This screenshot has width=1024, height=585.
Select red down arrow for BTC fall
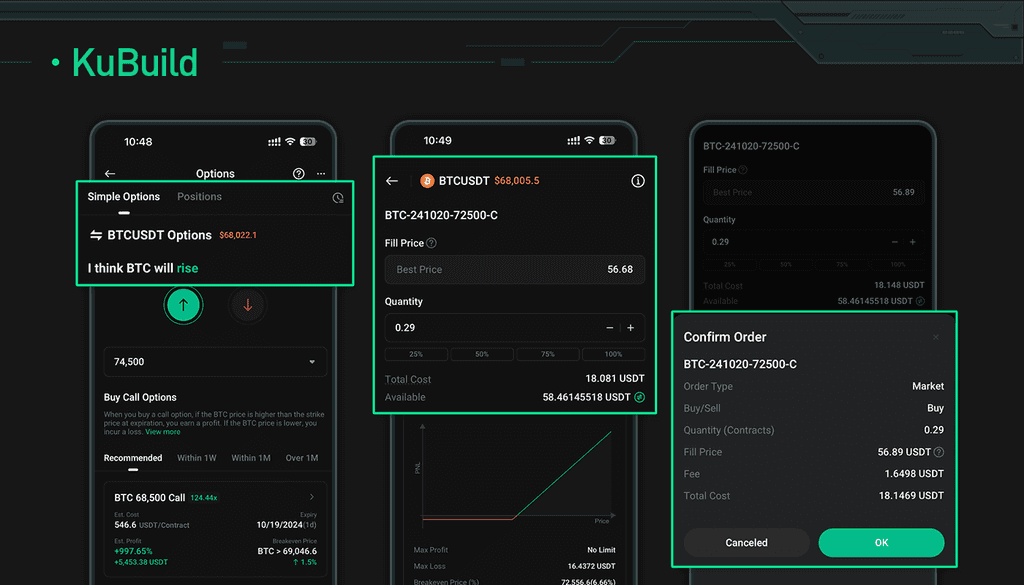pos(248,305)
